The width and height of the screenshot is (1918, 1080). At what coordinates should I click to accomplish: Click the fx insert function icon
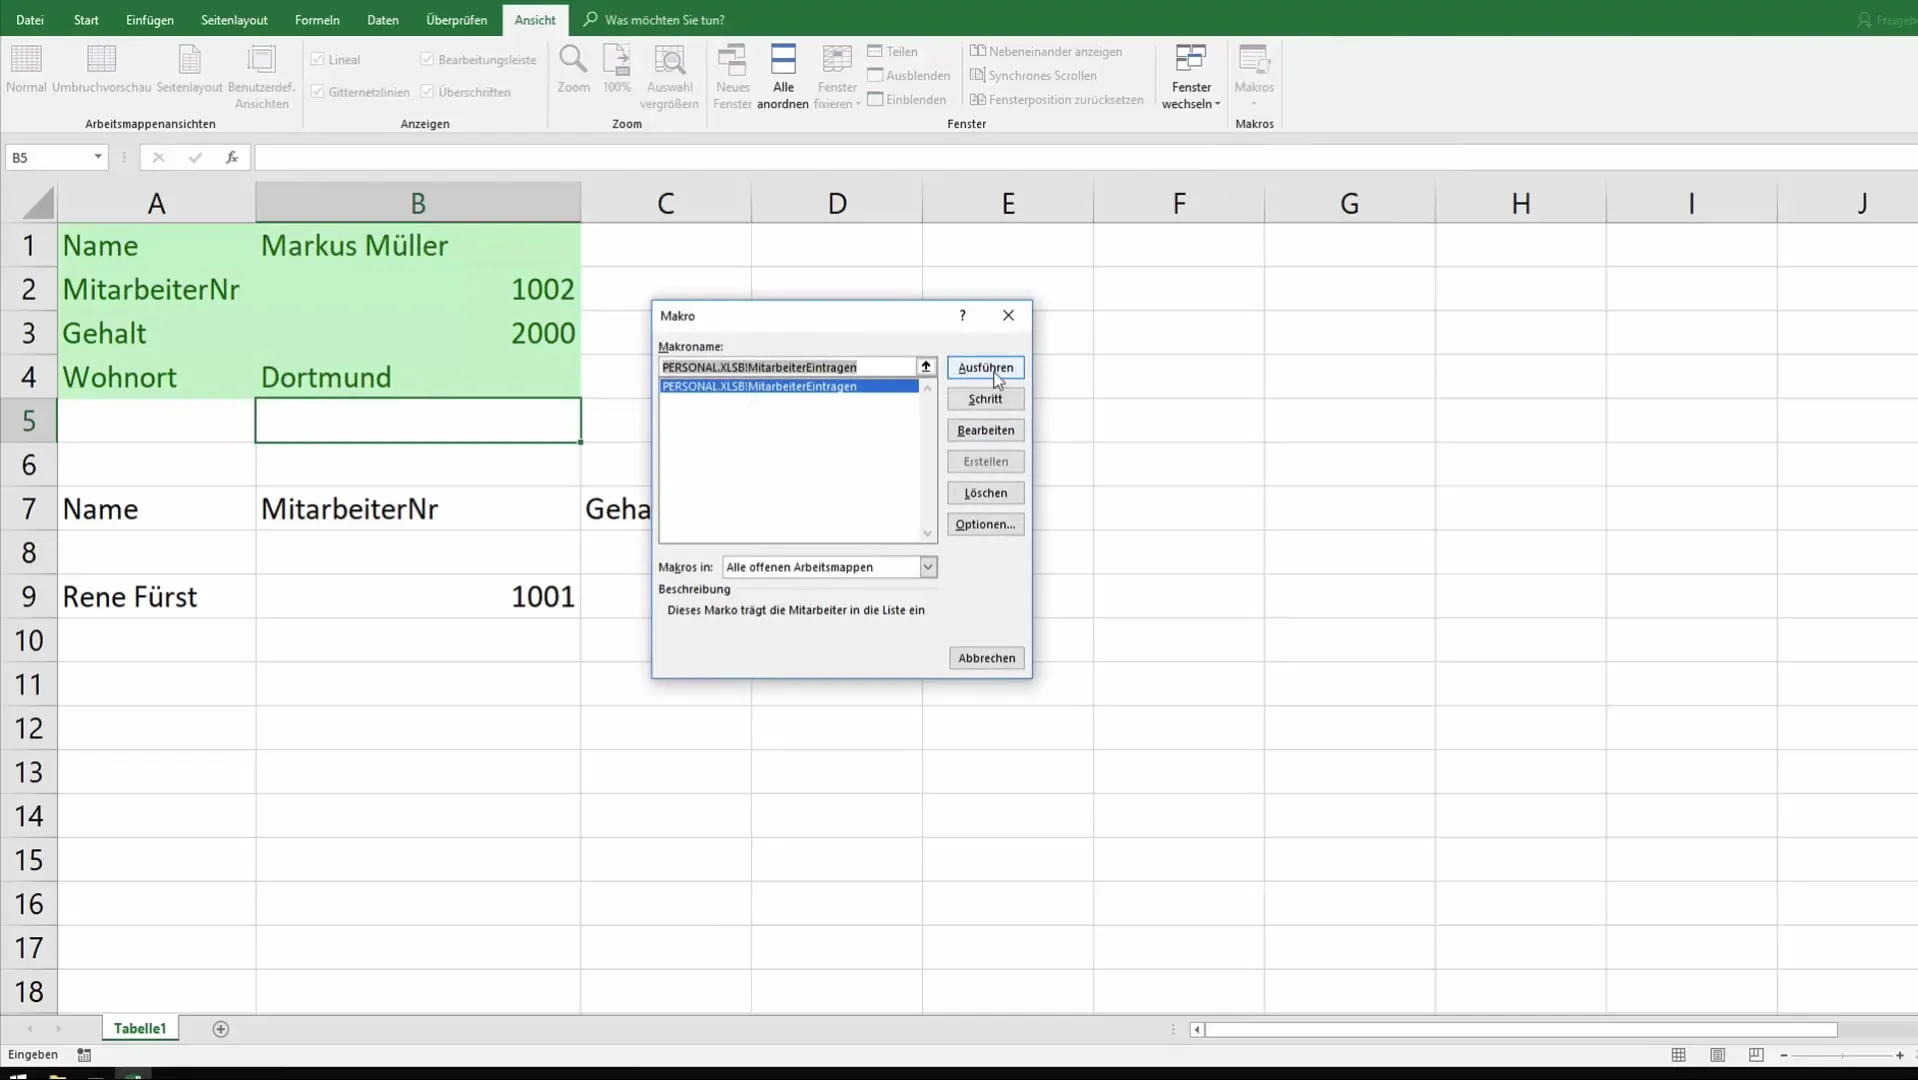click(231, 157)
